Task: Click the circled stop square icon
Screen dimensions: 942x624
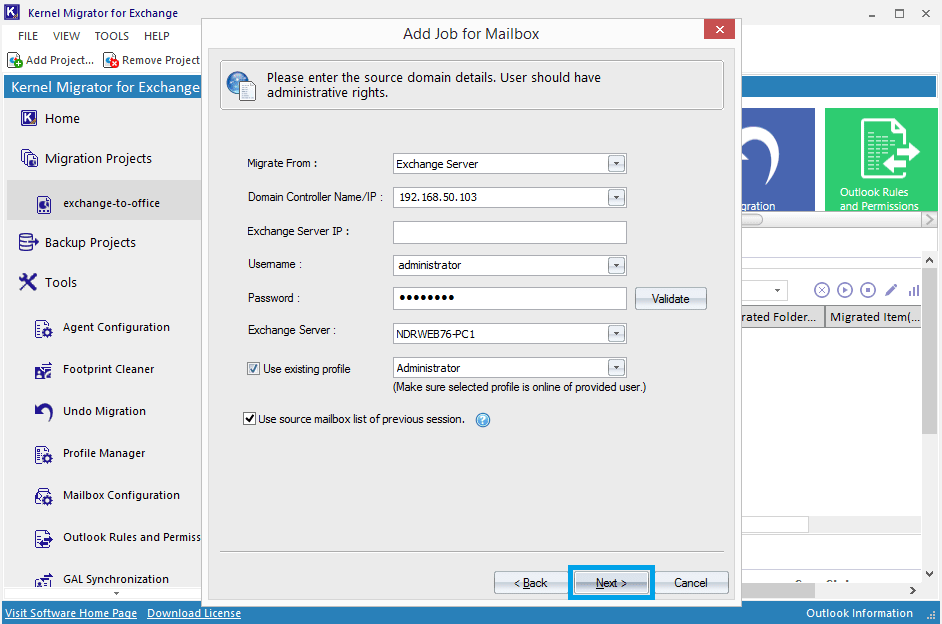Action: (868, 290)
